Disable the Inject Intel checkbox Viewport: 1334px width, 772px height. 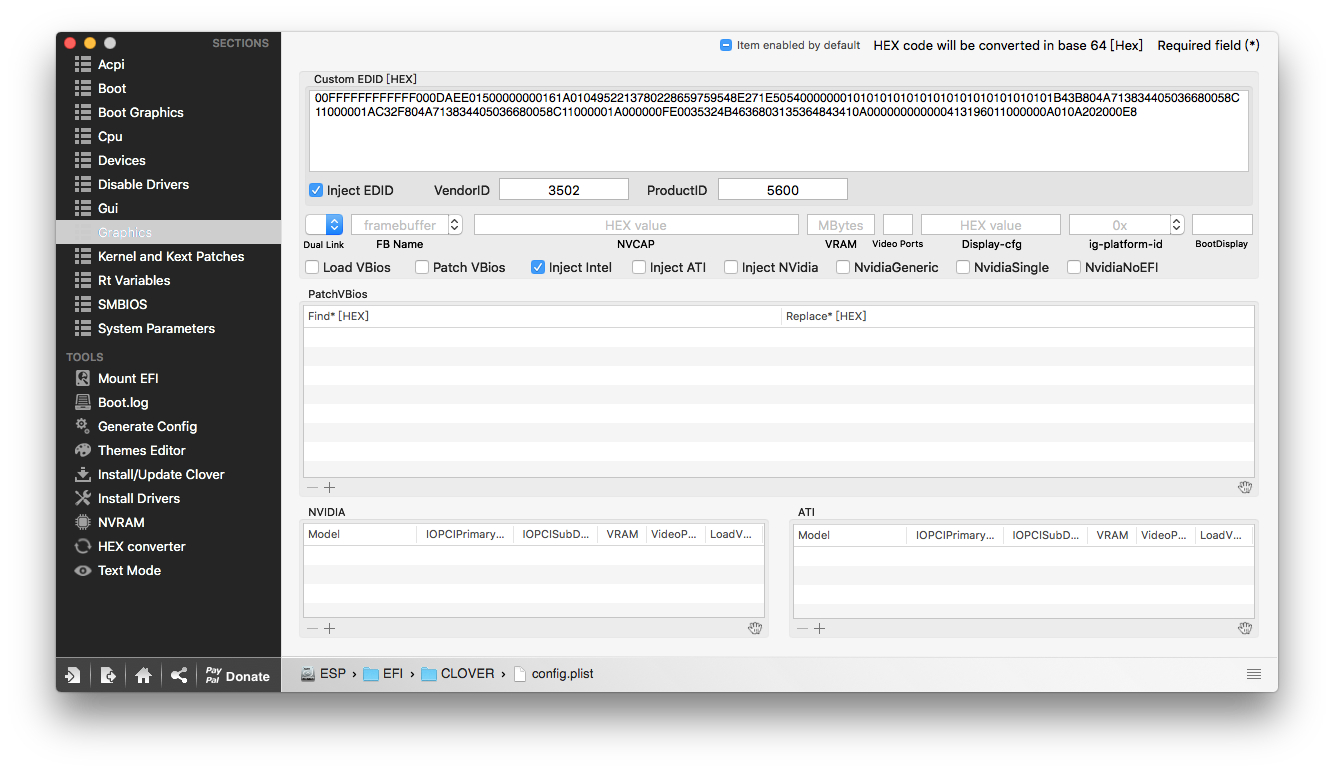[x=538, y=267]
